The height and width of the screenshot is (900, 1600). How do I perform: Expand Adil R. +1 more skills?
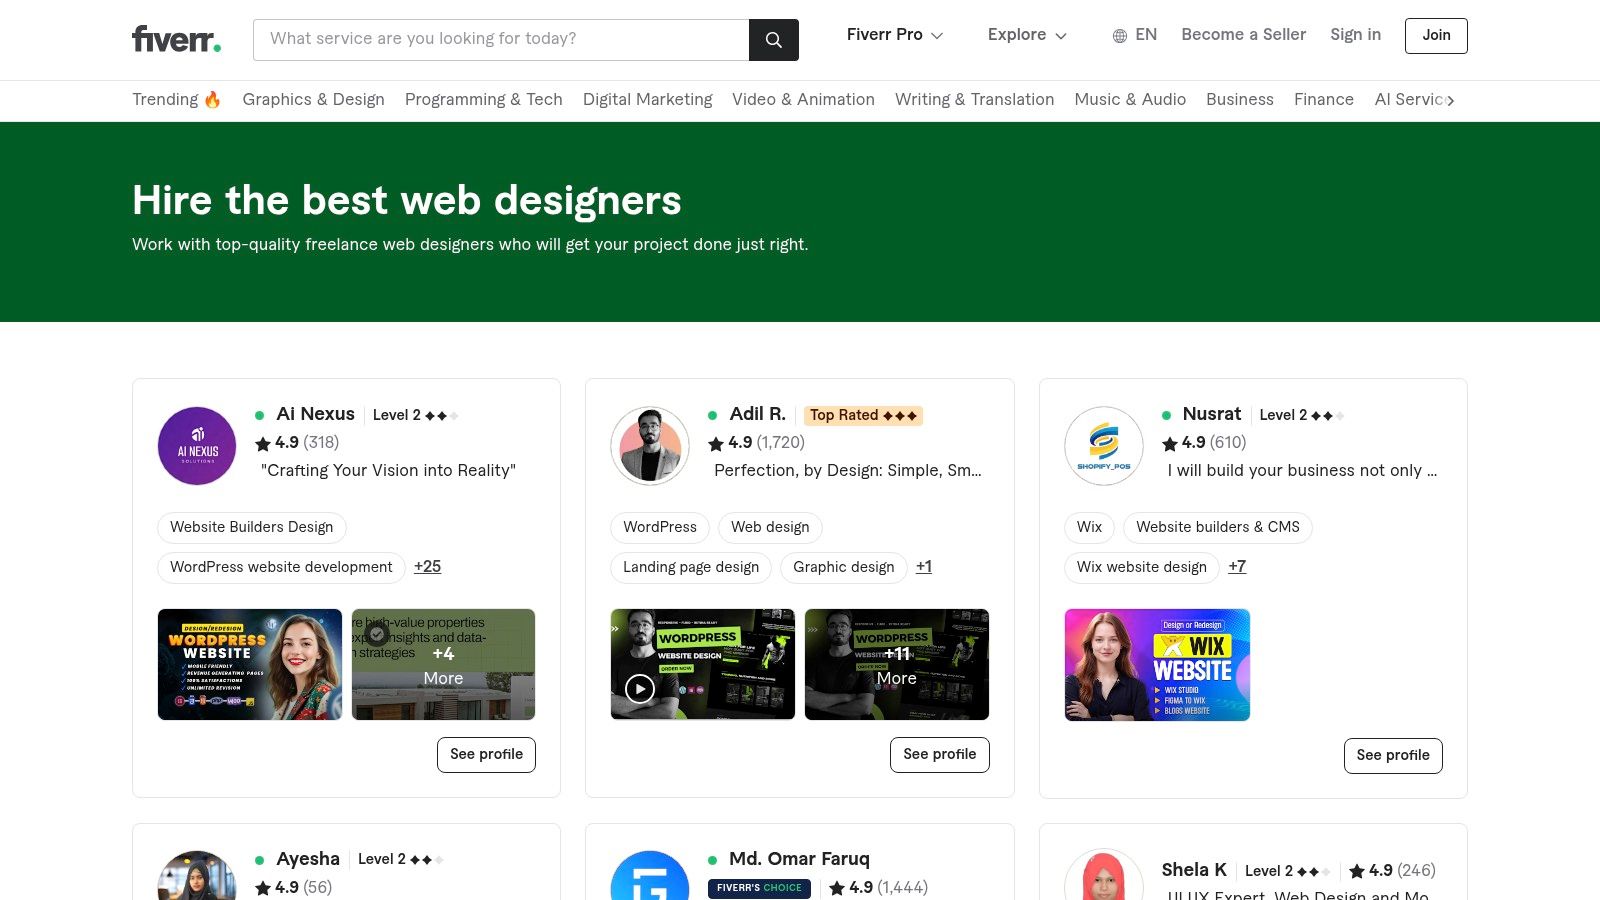point(924,566)
